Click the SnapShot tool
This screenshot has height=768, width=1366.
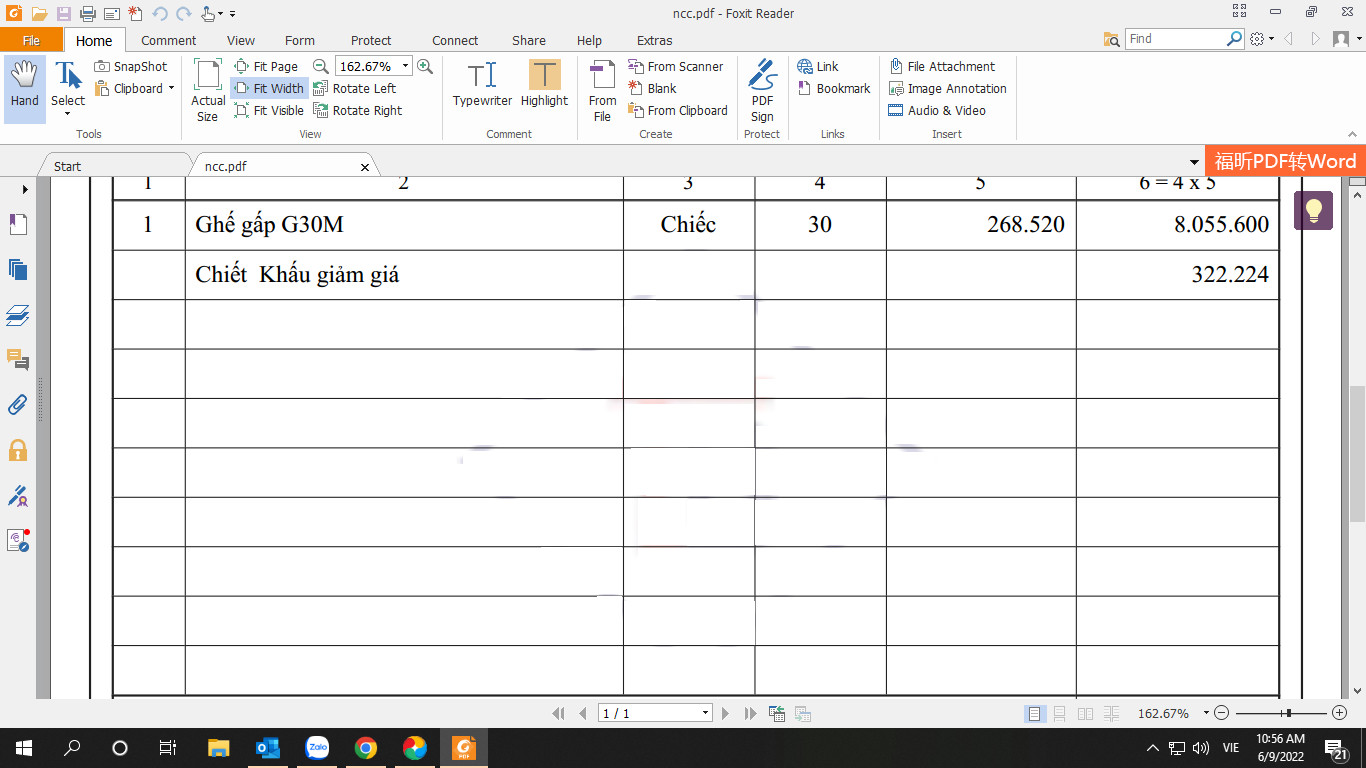pyautogui.click(x=131, y=67)
